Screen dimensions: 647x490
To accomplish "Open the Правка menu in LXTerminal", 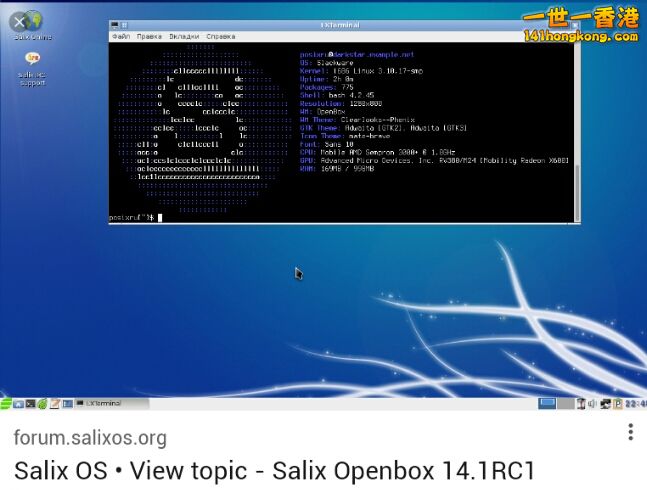I will point(149,36).
